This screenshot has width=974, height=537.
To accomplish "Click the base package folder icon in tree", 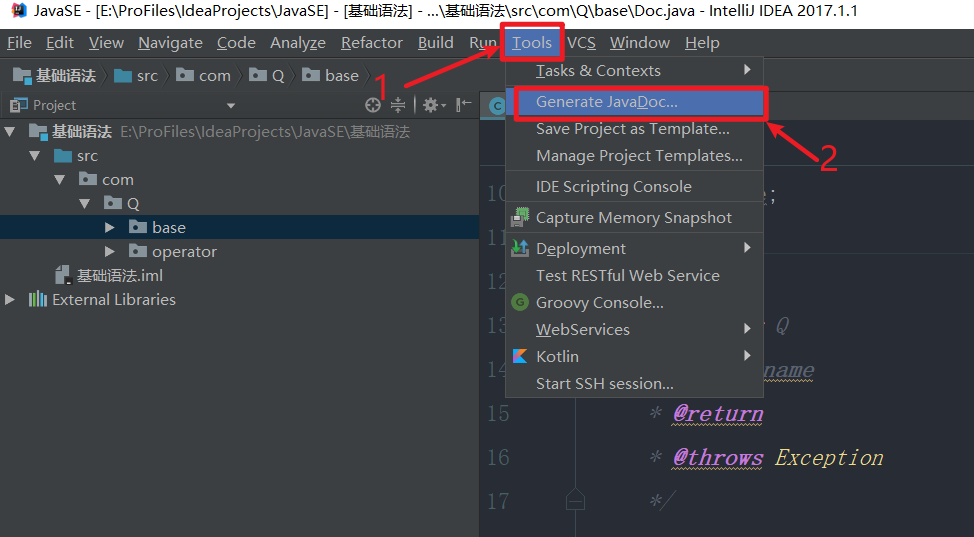I will click(137, 227).
